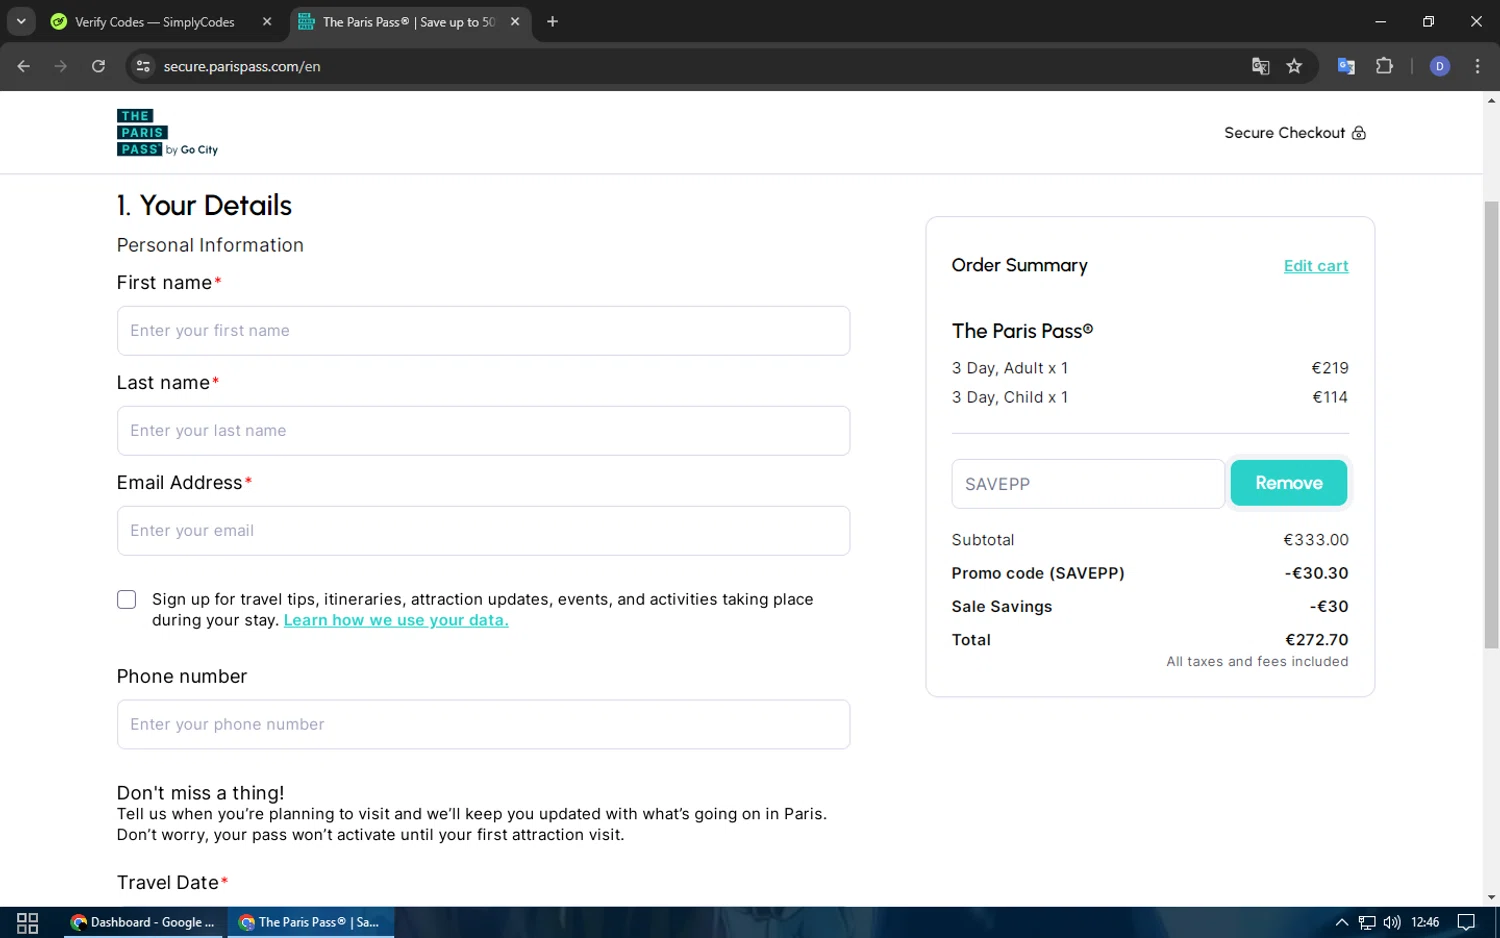Click the €272.70 total amount
The width and height of the screenshot is (1500, 938).
[x=1316, y=640]
